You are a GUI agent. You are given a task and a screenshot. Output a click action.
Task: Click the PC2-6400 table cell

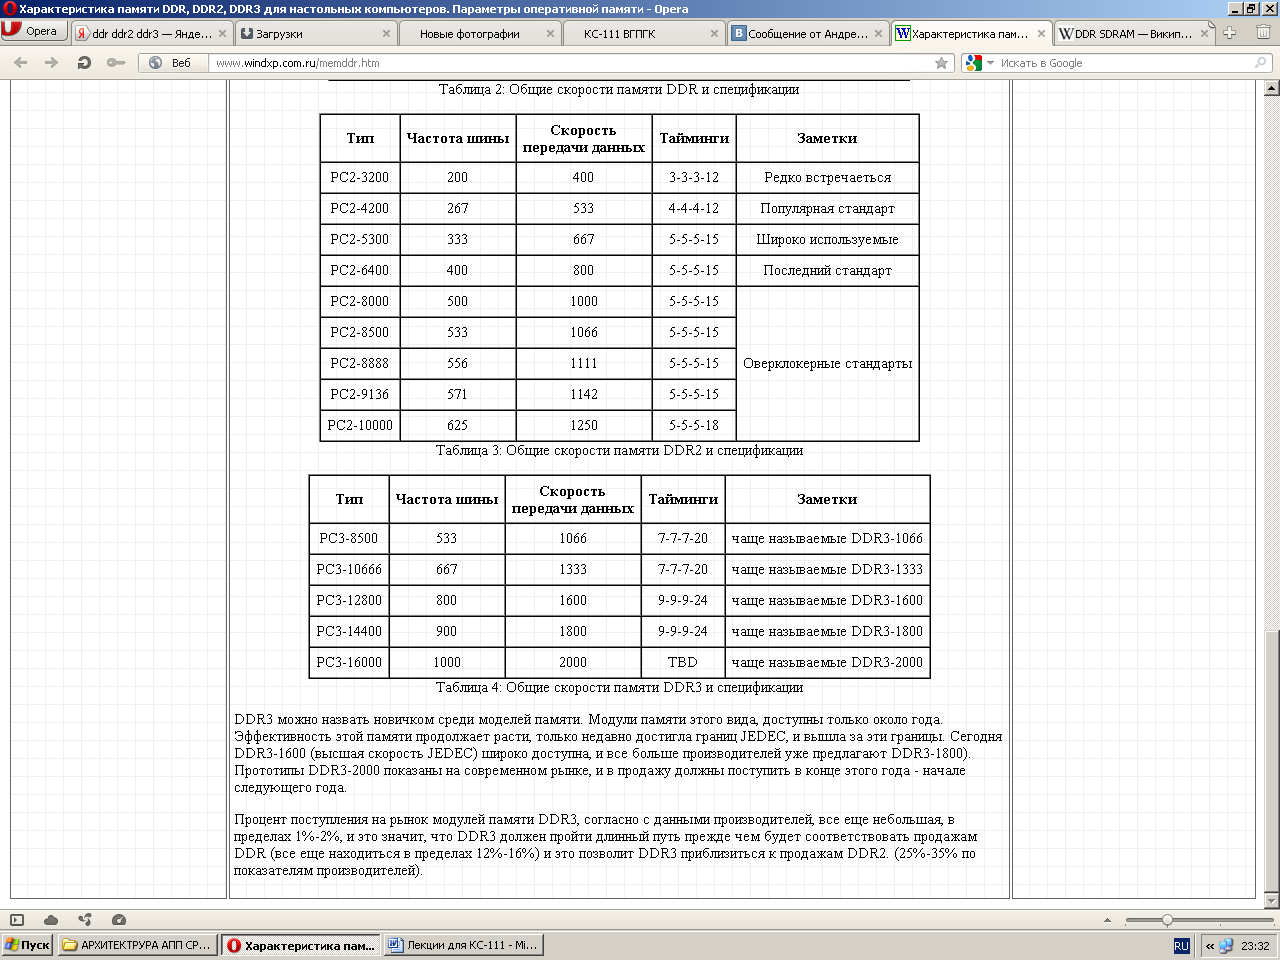coord(360,270)
